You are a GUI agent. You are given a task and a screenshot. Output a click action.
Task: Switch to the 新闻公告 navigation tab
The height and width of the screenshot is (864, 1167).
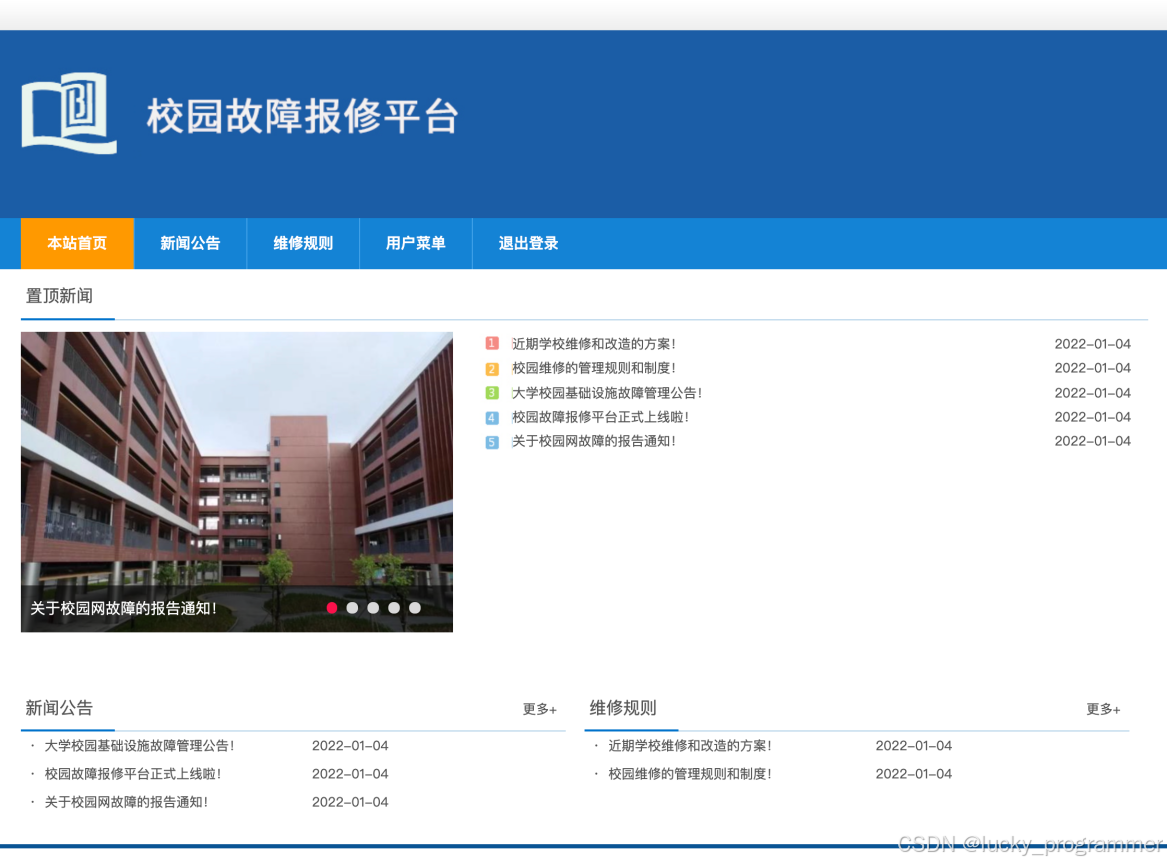190,243
